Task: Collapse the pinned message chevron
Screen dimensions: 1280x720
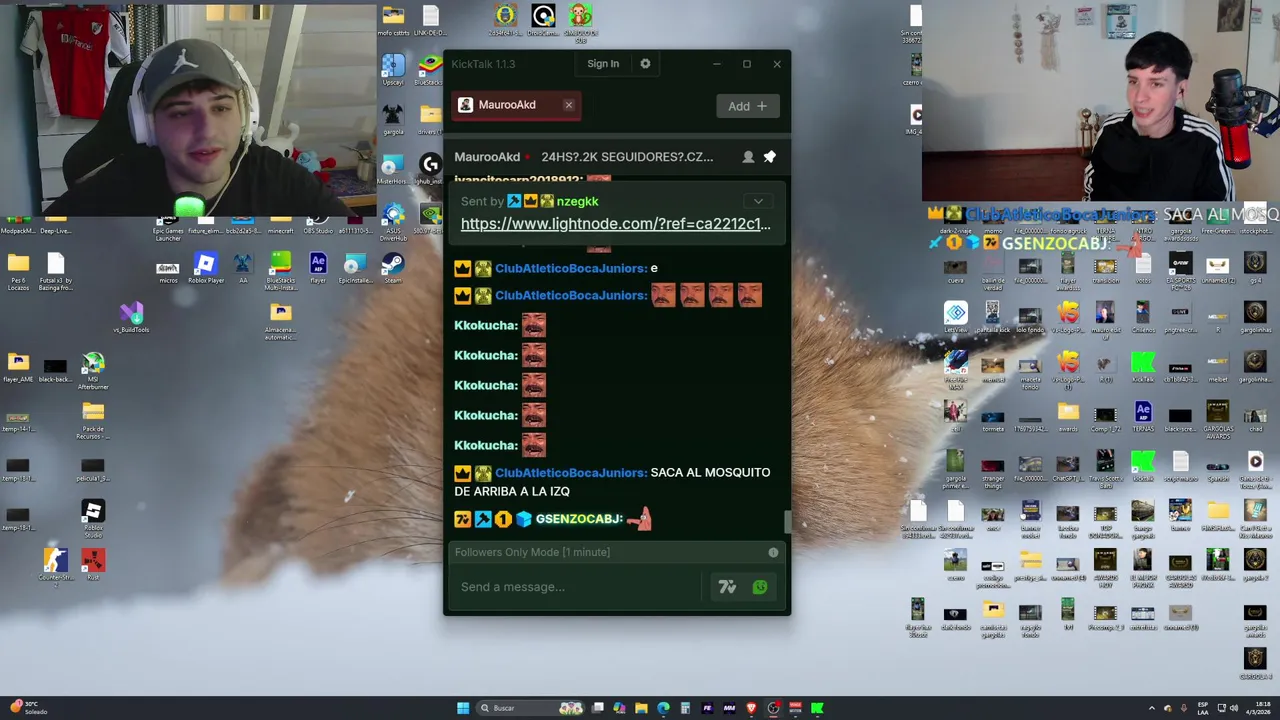Action: pos(758,202)
